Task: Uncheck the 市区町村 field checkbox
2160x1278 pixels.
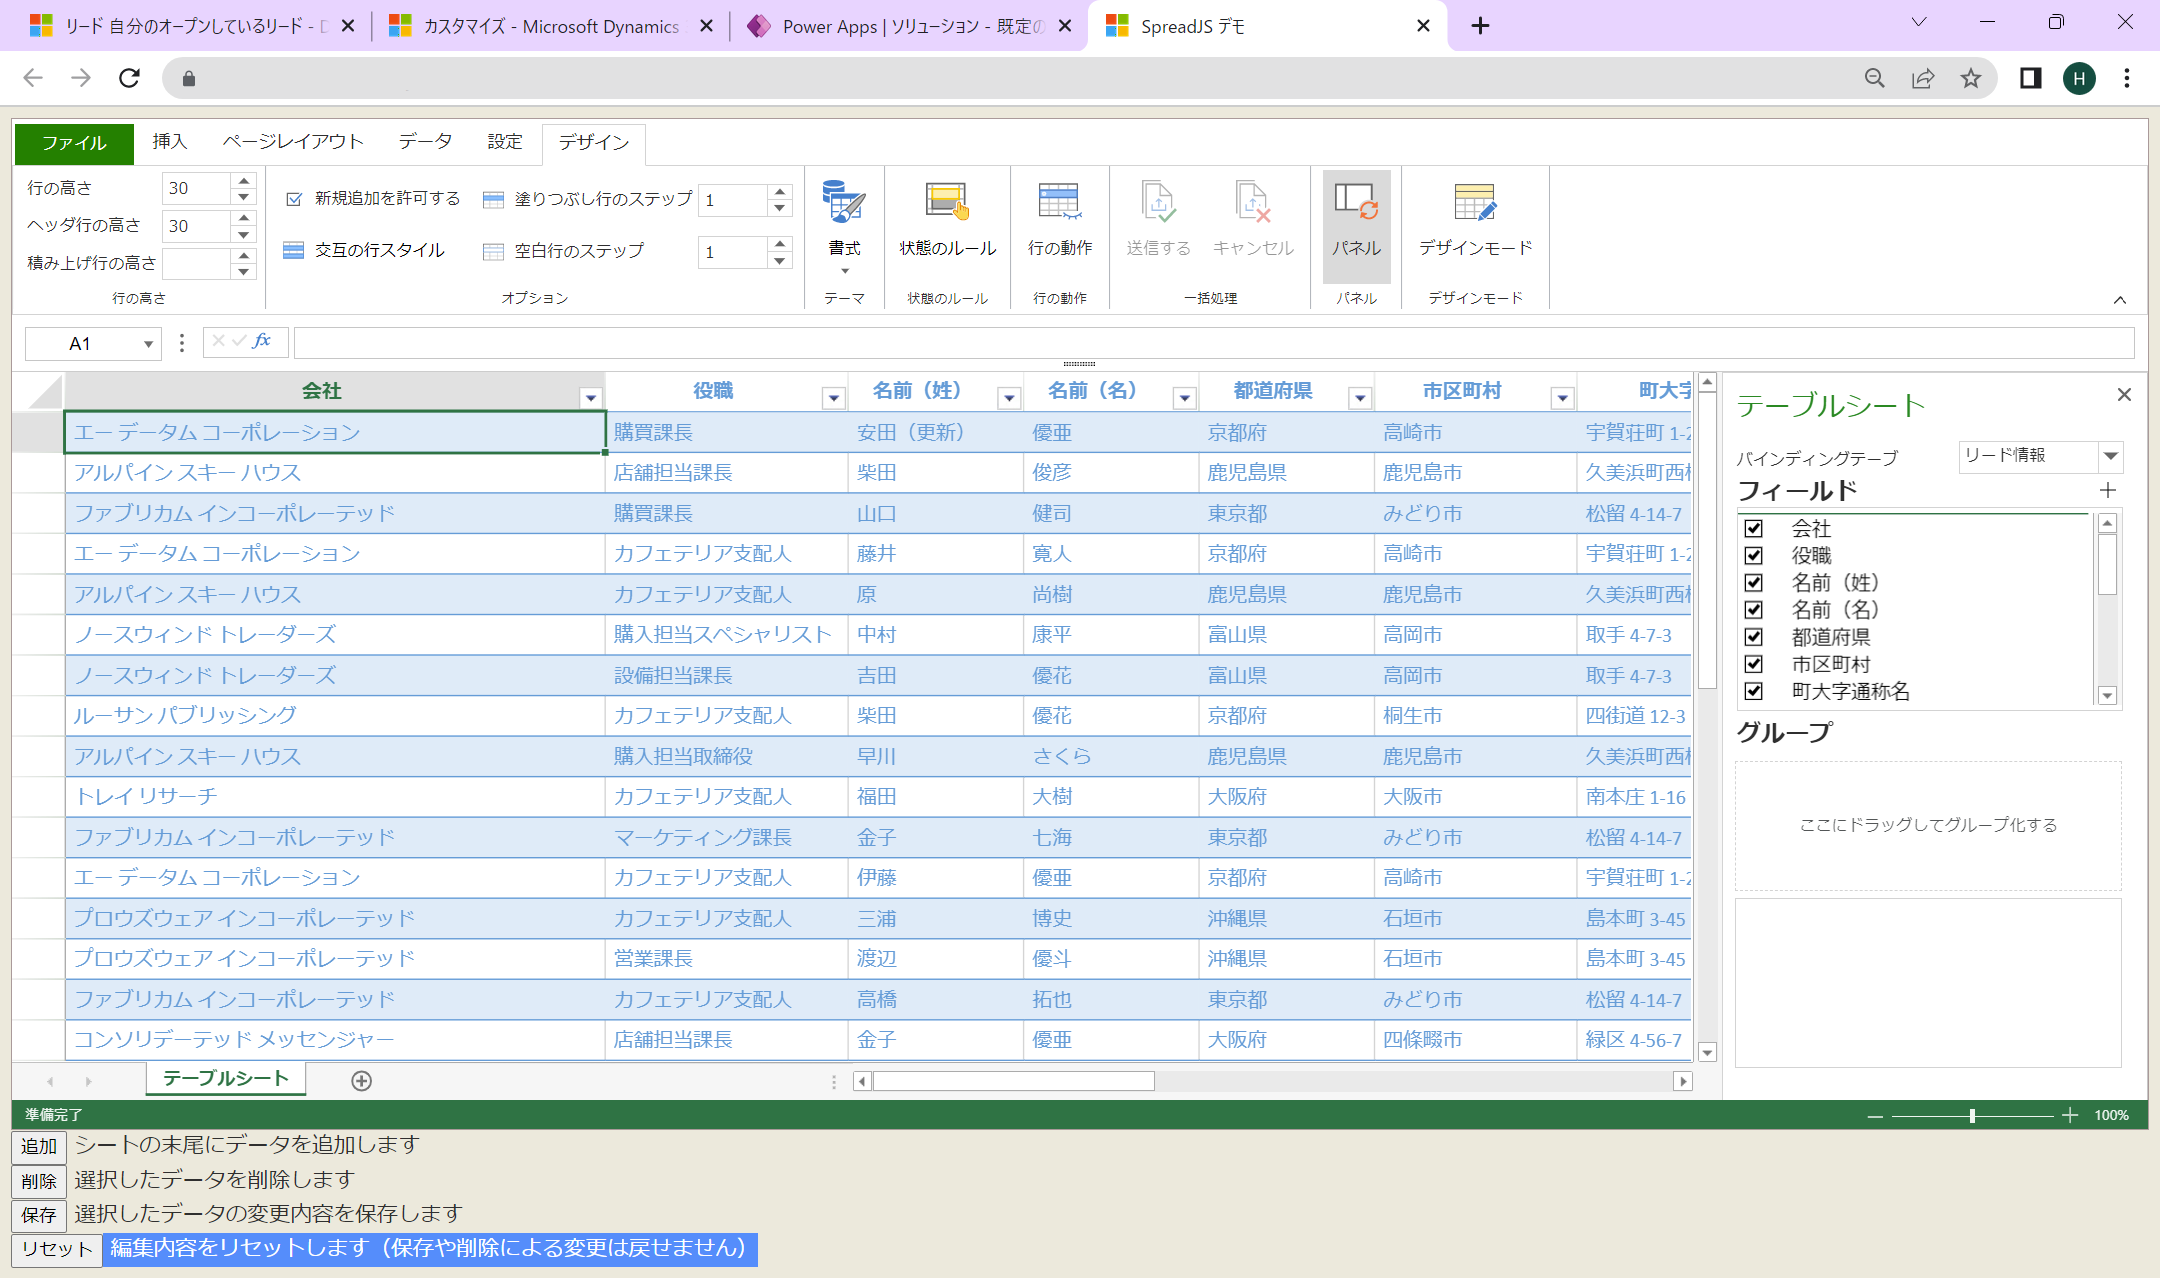Action: point(1754,664)
